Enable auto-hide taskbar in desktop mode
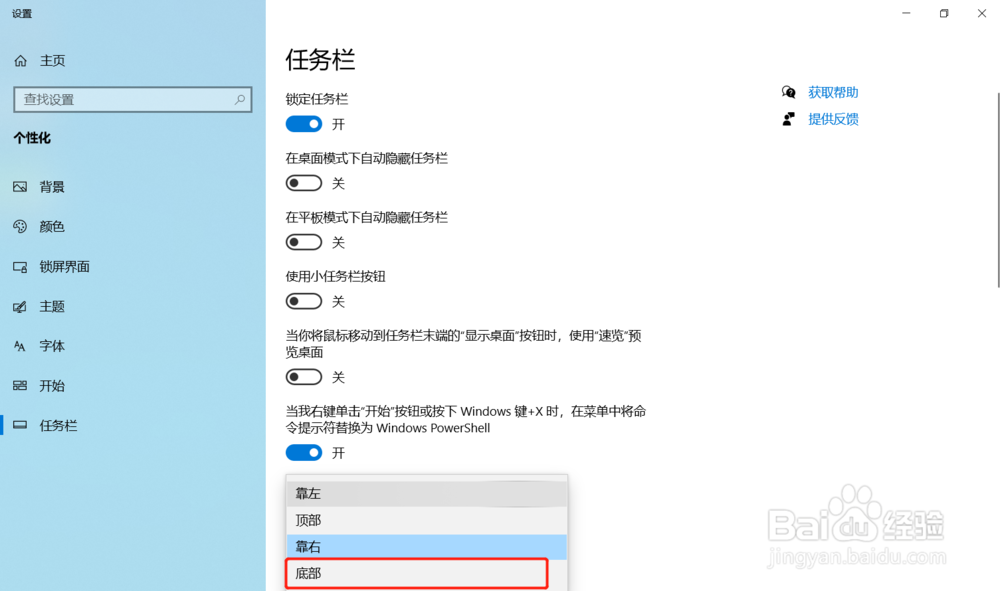 tap(304, 184)
